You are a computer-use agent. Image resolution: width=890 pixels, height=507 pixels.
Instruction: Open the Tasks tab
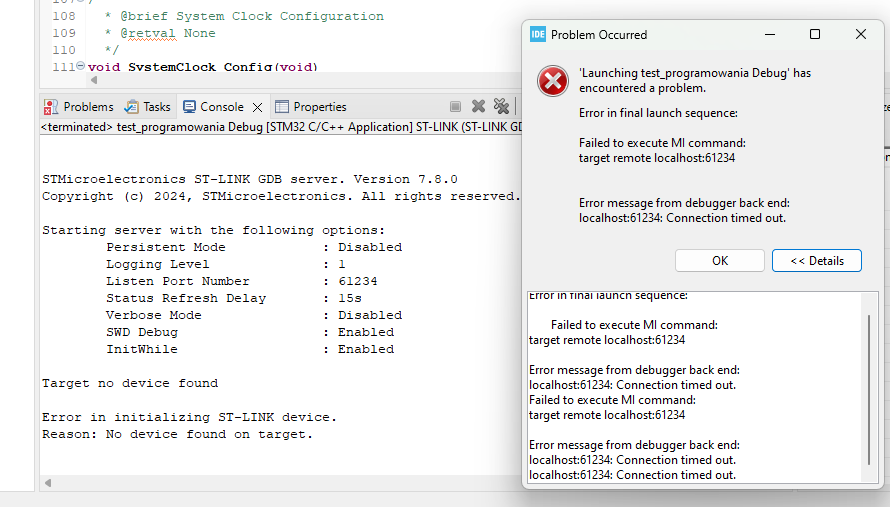pyautogui.click(x=148, y=107)
